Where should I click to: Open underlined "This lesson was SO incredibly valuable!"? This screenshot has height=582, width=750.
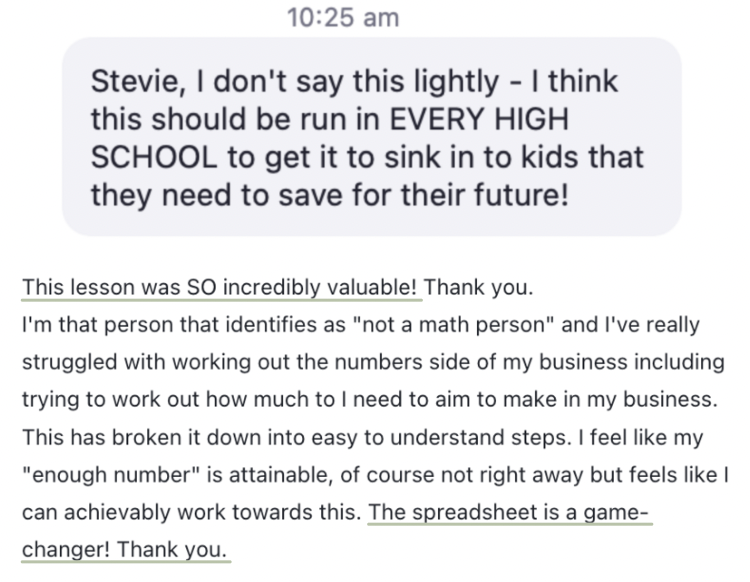pos(221,288)
